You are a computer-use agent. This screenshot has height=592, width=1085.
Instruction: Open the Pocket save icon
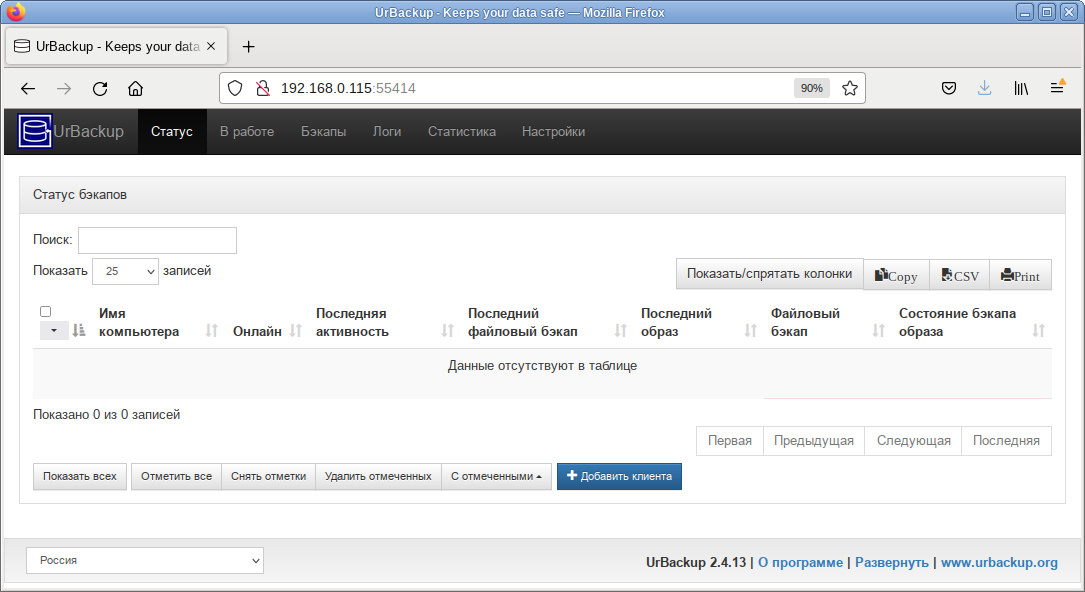pyautogui.click(x=949, y=88)
